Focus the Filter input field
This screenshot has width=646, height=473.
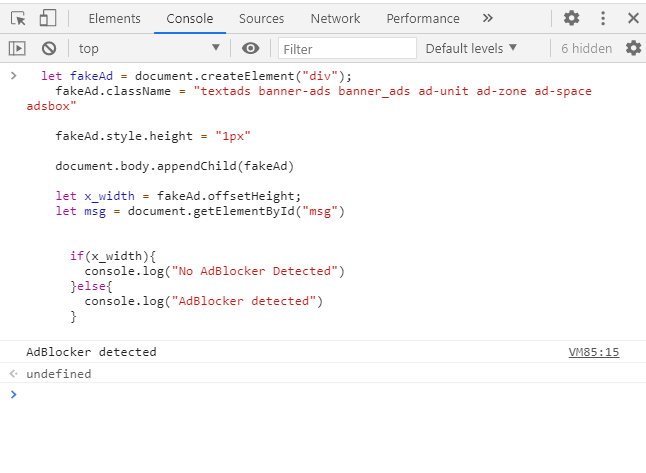coord(347,49)
